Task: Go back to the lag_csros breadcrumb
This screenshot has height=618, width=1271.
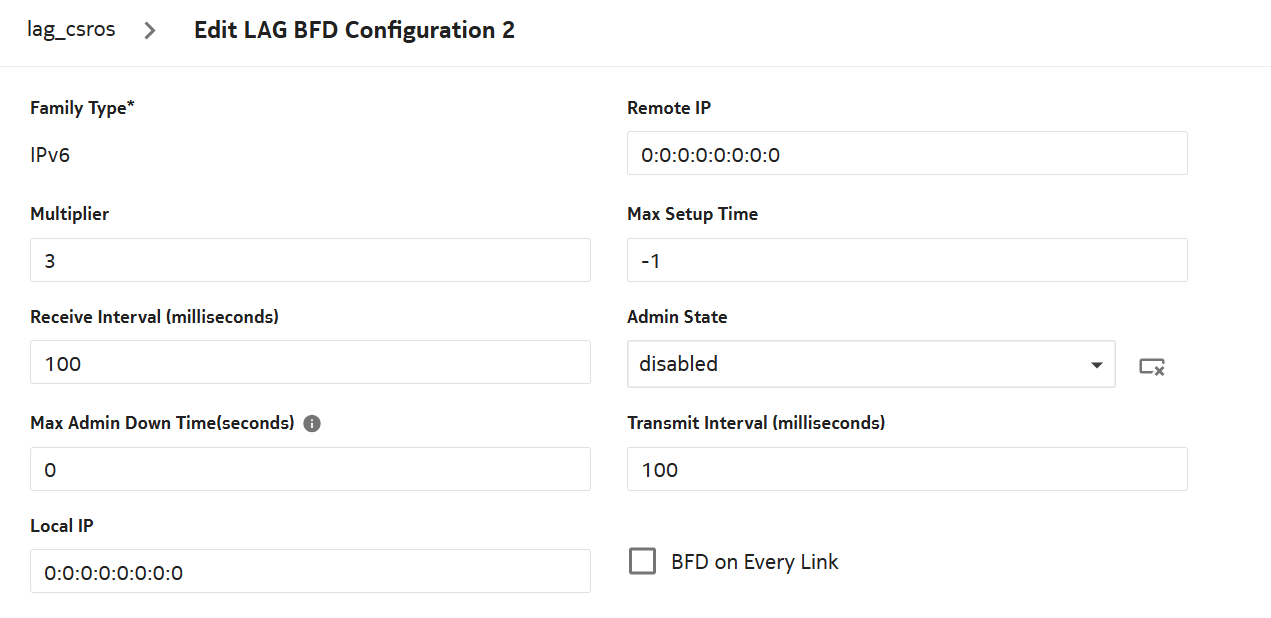Action: [71, 30]
